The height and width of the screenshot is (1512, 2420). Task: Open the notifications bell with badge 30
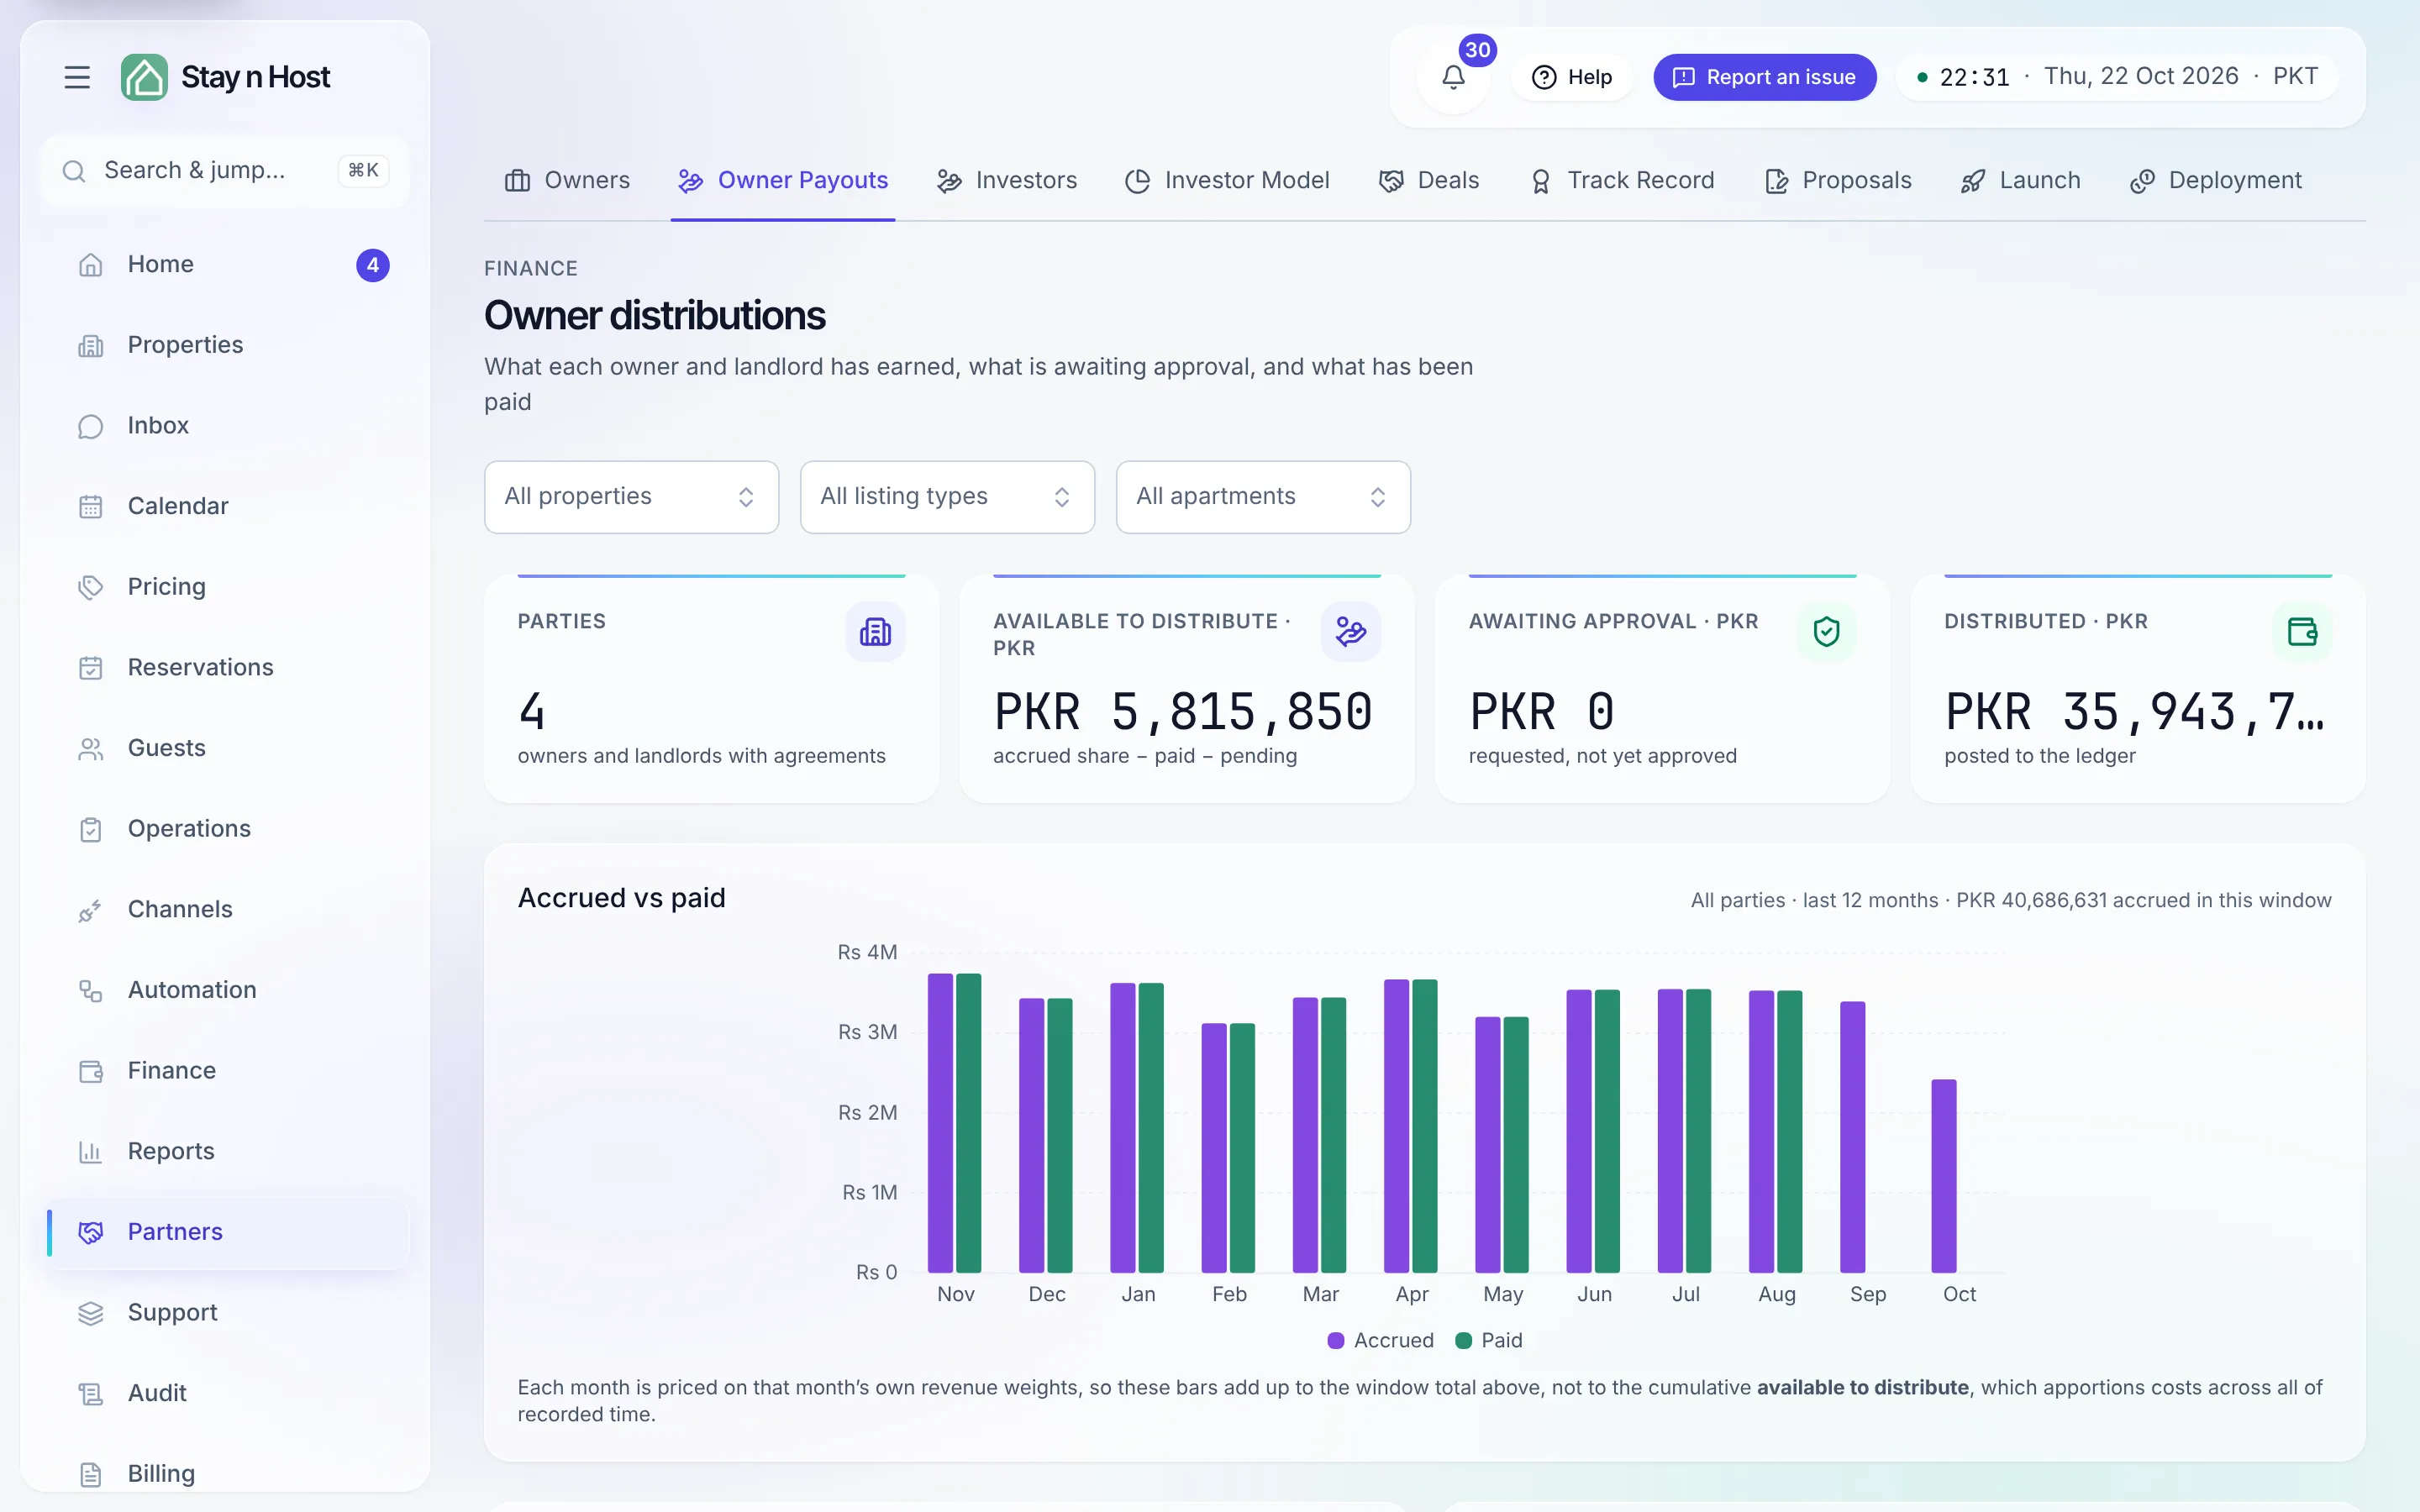1453,77
